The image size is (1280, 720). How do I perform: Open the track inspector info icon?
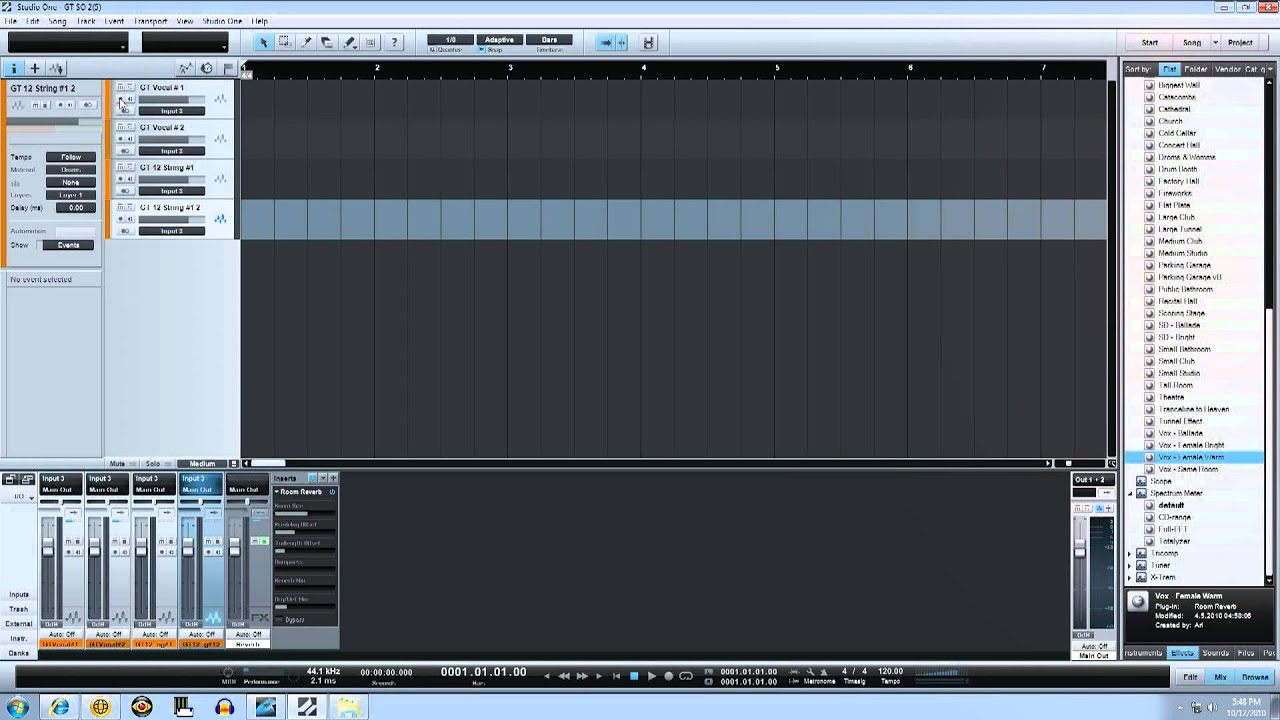[14, 69]
